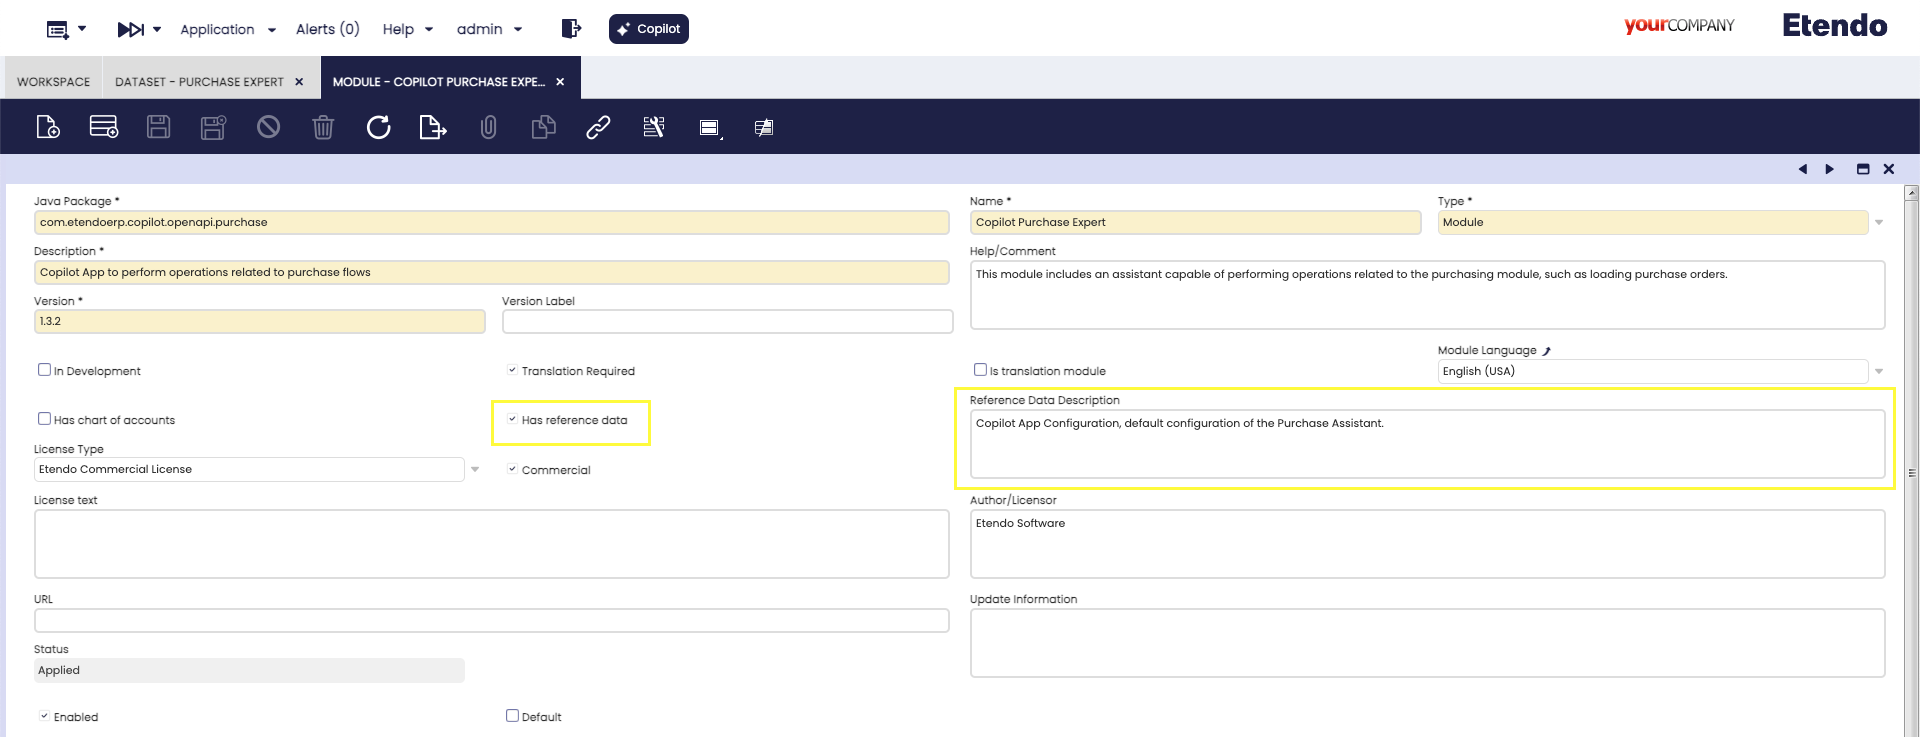Click the Clone record icon
Image resolution: width=1920 pixels, height=737 pixels.
coord(543,127)
